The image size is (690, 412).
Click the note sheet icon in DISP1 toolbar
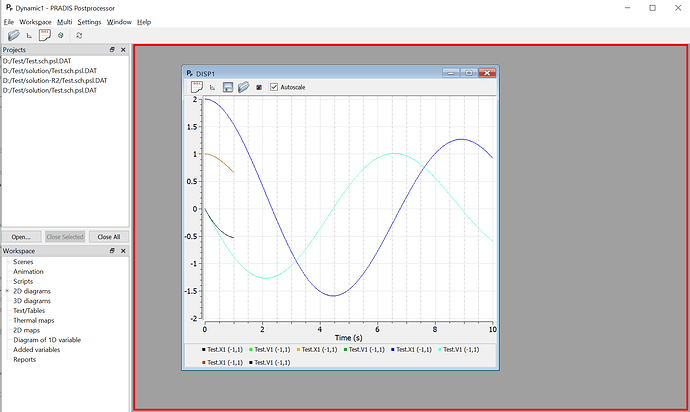pos(196,87)
